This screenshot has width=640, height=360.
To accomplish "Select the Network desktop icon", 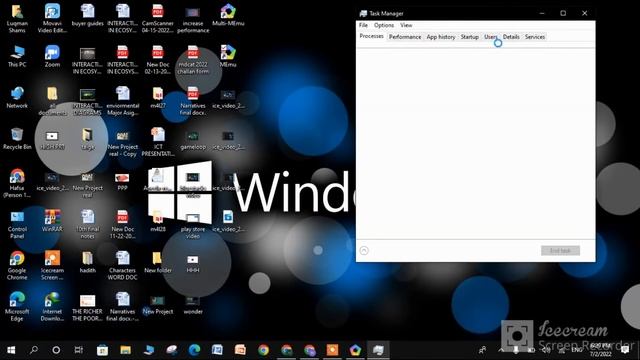I will (x=17, y=98).
